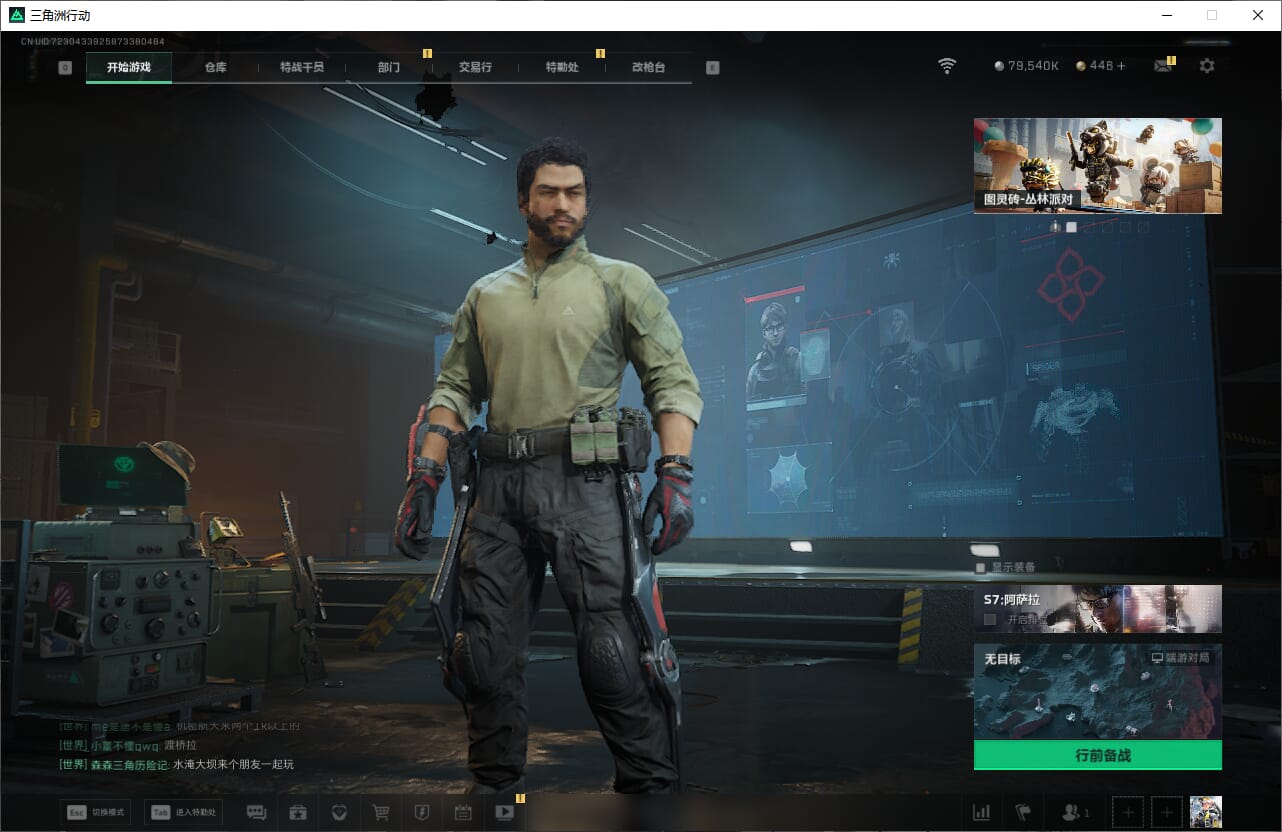Open the shopping cart store icon
1282x832 pixels.
pos(380,812)
